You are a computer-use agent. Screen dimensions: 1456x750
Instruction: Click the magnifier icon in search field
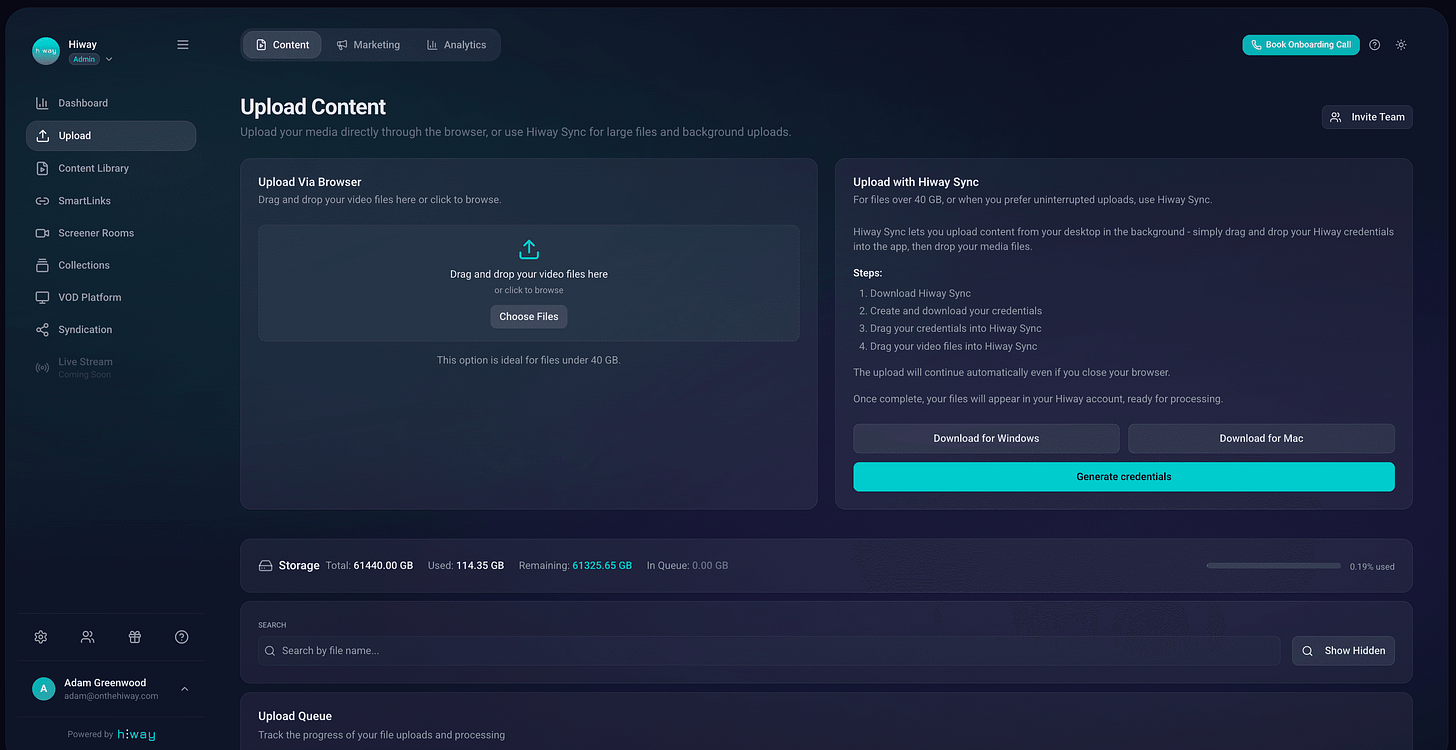270,651
